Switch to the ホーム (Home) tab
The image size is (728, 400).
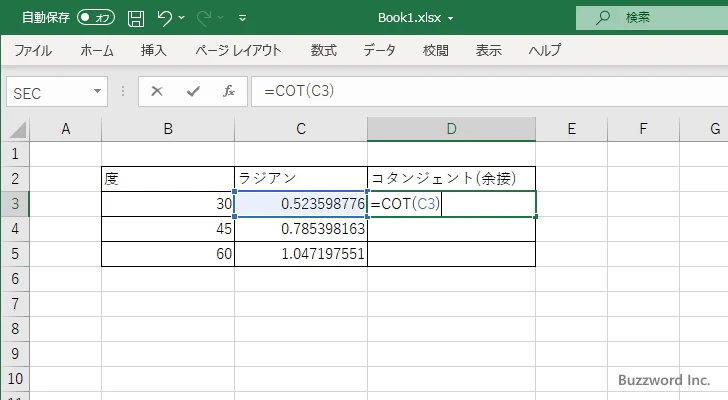click(97, 50)
